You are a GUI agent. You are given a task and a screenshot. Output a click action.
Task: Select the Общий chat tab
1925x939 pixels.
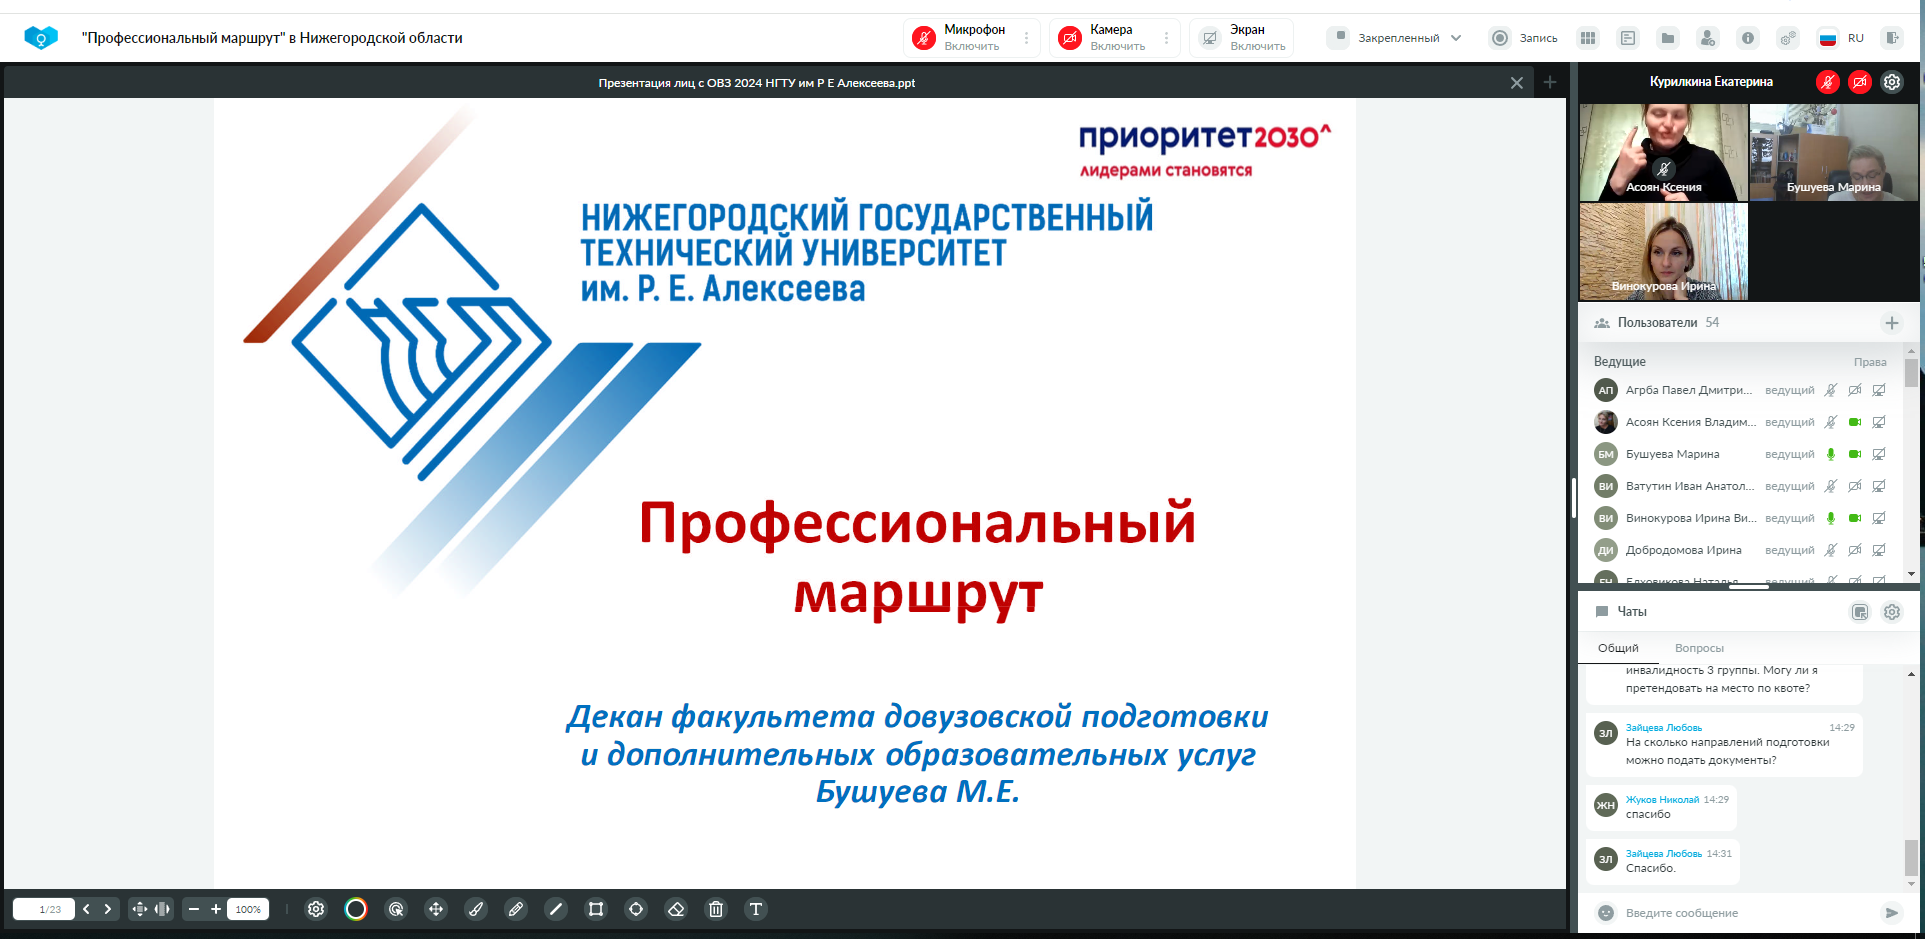1618,648
